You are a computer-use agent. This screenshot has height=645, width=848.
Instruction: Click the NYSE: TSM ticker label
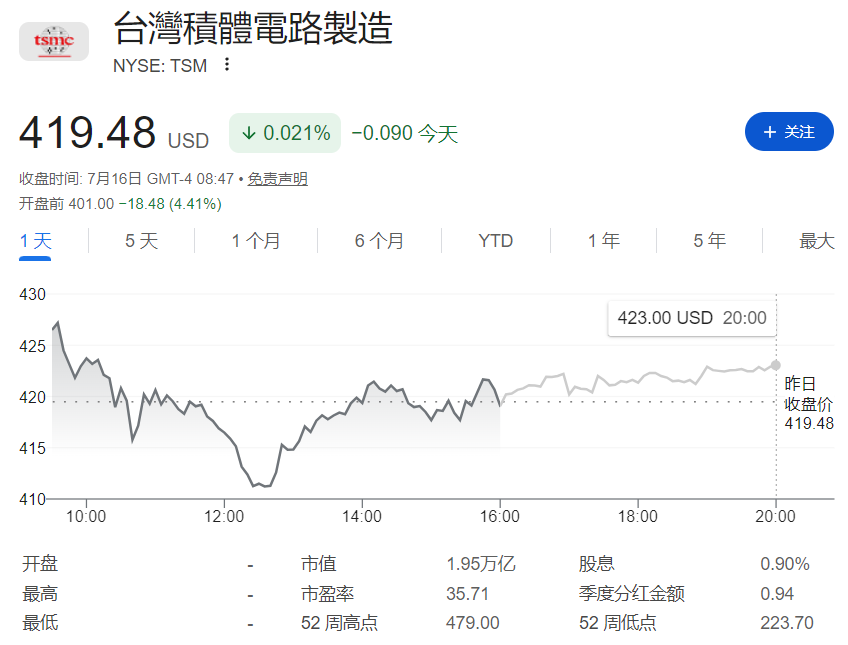pyautogui.click(x=160, y=66)
